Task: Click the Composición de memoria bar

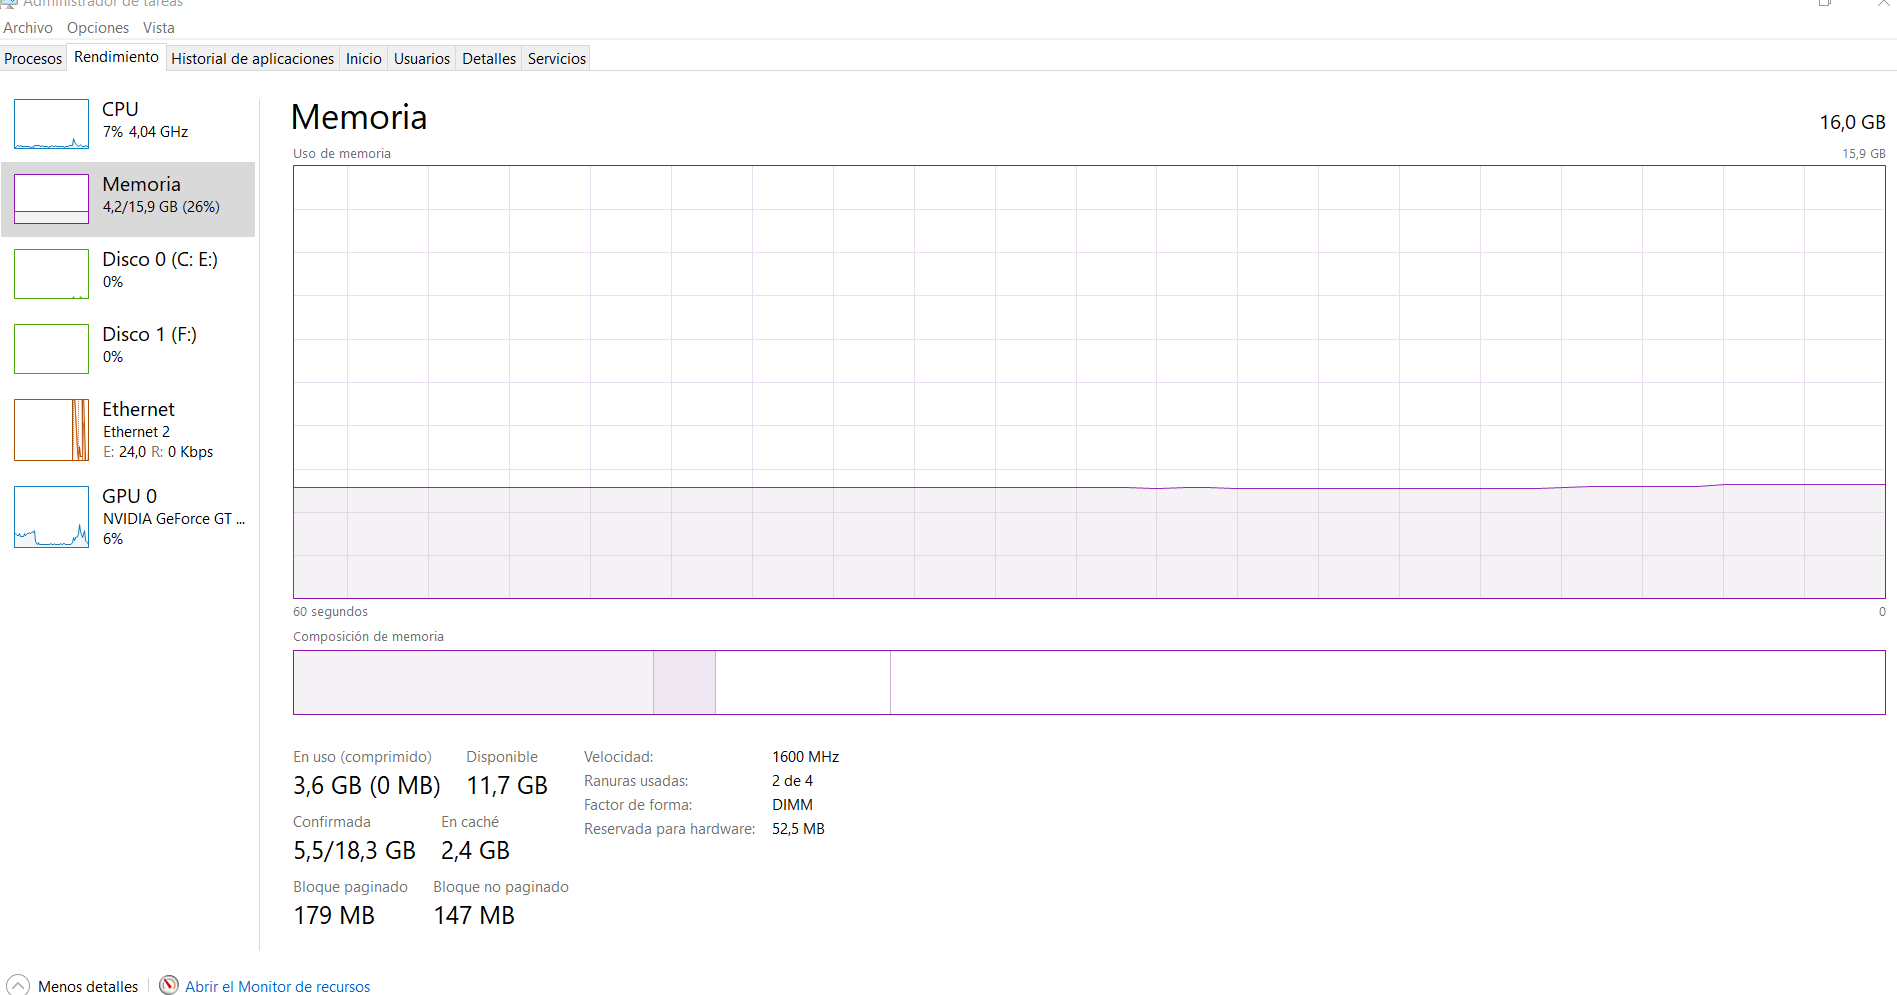Action: 1088,683
